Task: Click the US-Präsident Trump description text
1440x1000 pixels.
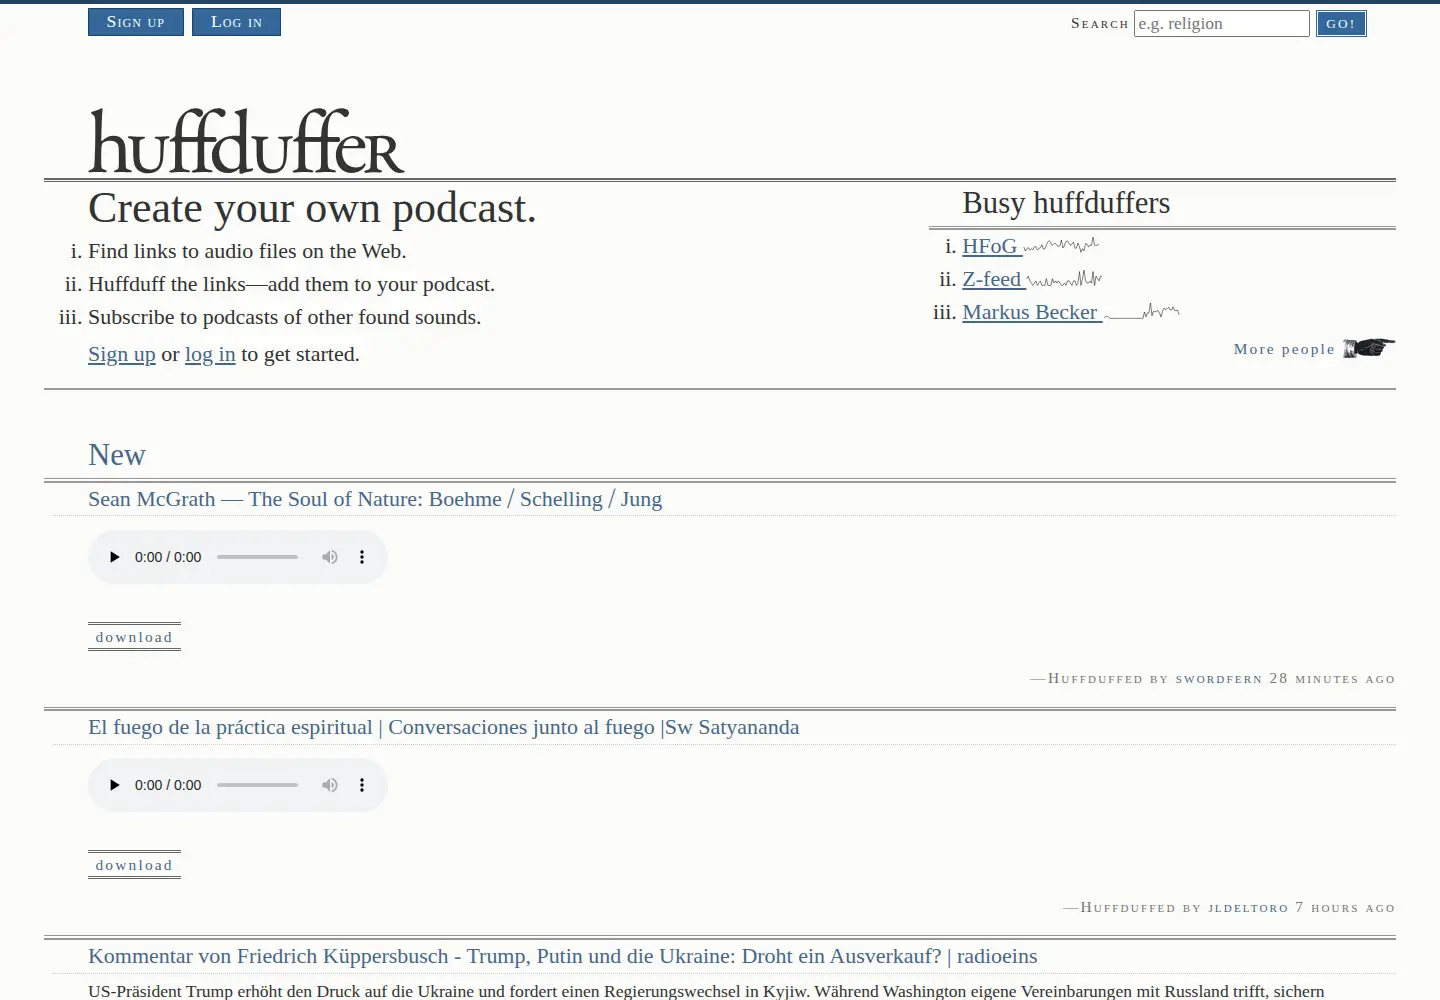Action: pos(706,991)
